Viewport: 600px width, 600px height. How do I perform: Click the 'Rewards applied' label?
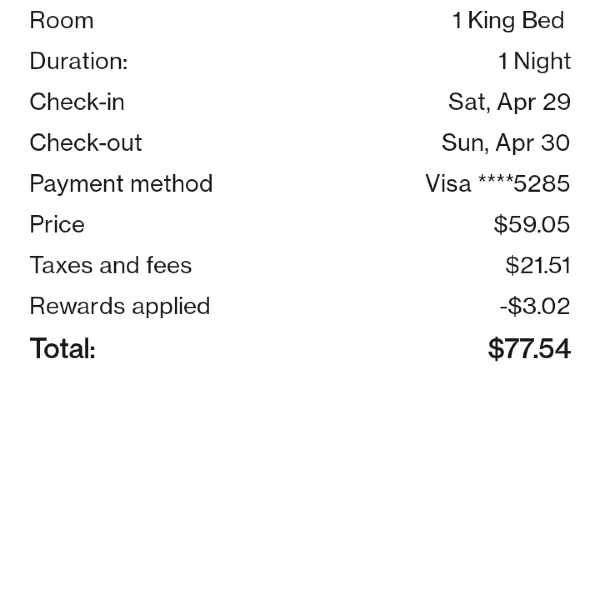point(119,307)
